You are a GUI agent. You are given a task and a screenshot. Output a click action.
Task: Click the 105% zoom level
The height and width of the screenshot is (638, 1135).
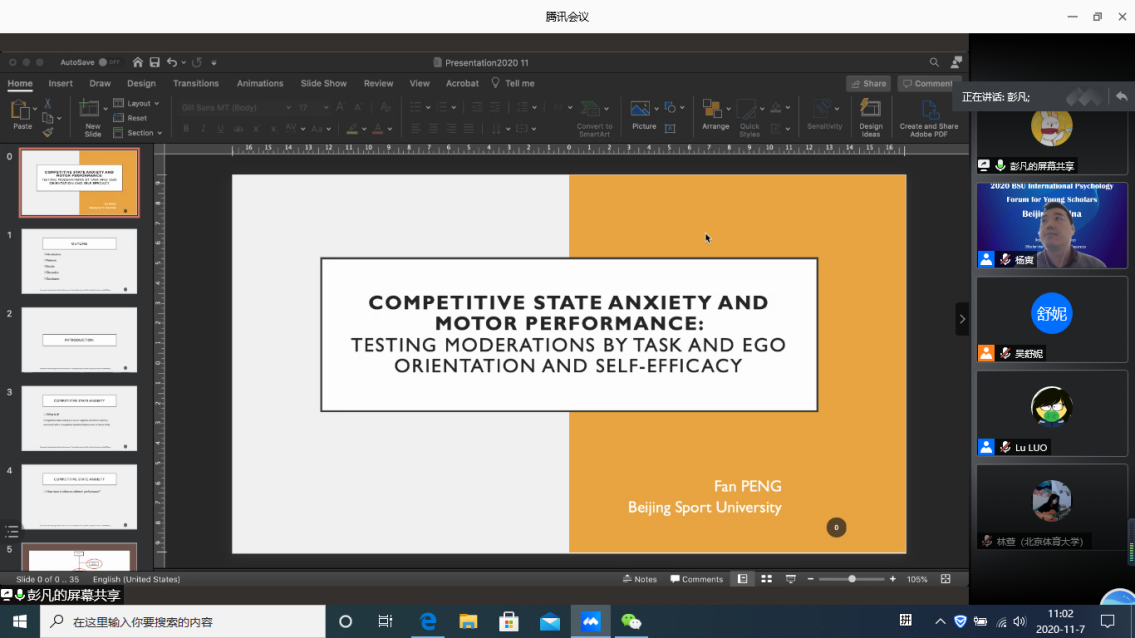[917, 579]
